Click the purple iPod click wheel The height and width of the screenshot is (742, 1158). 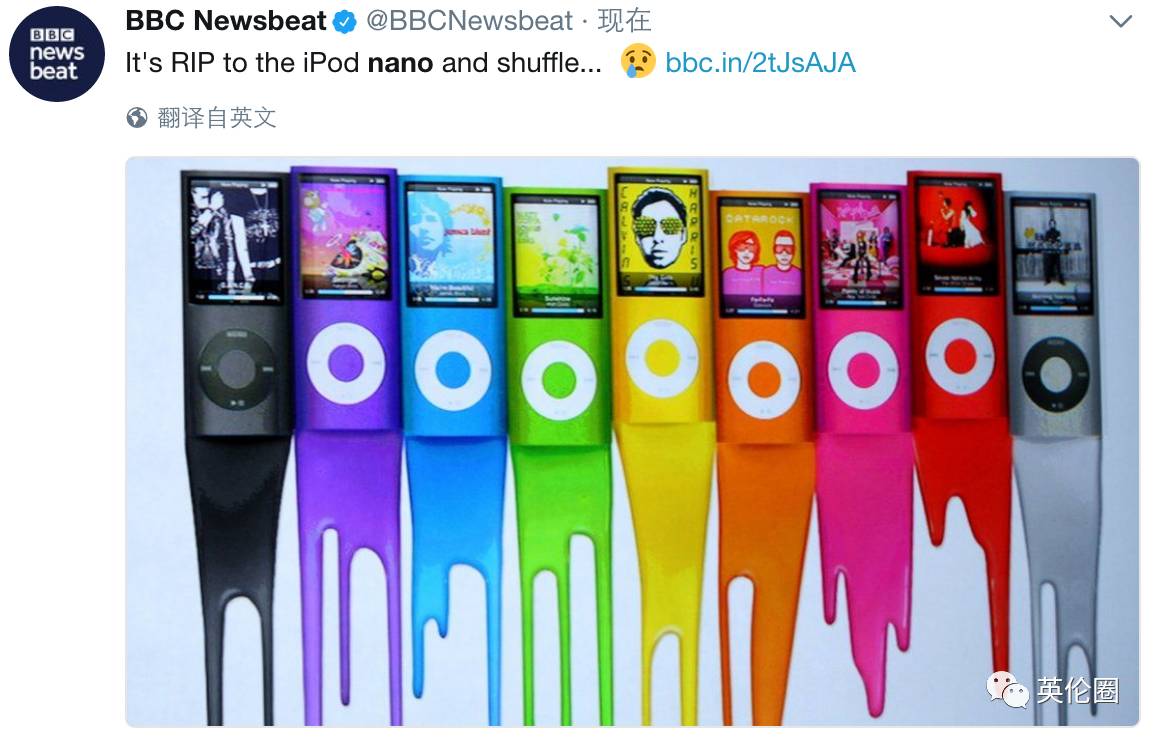click(x=346, y=363)
